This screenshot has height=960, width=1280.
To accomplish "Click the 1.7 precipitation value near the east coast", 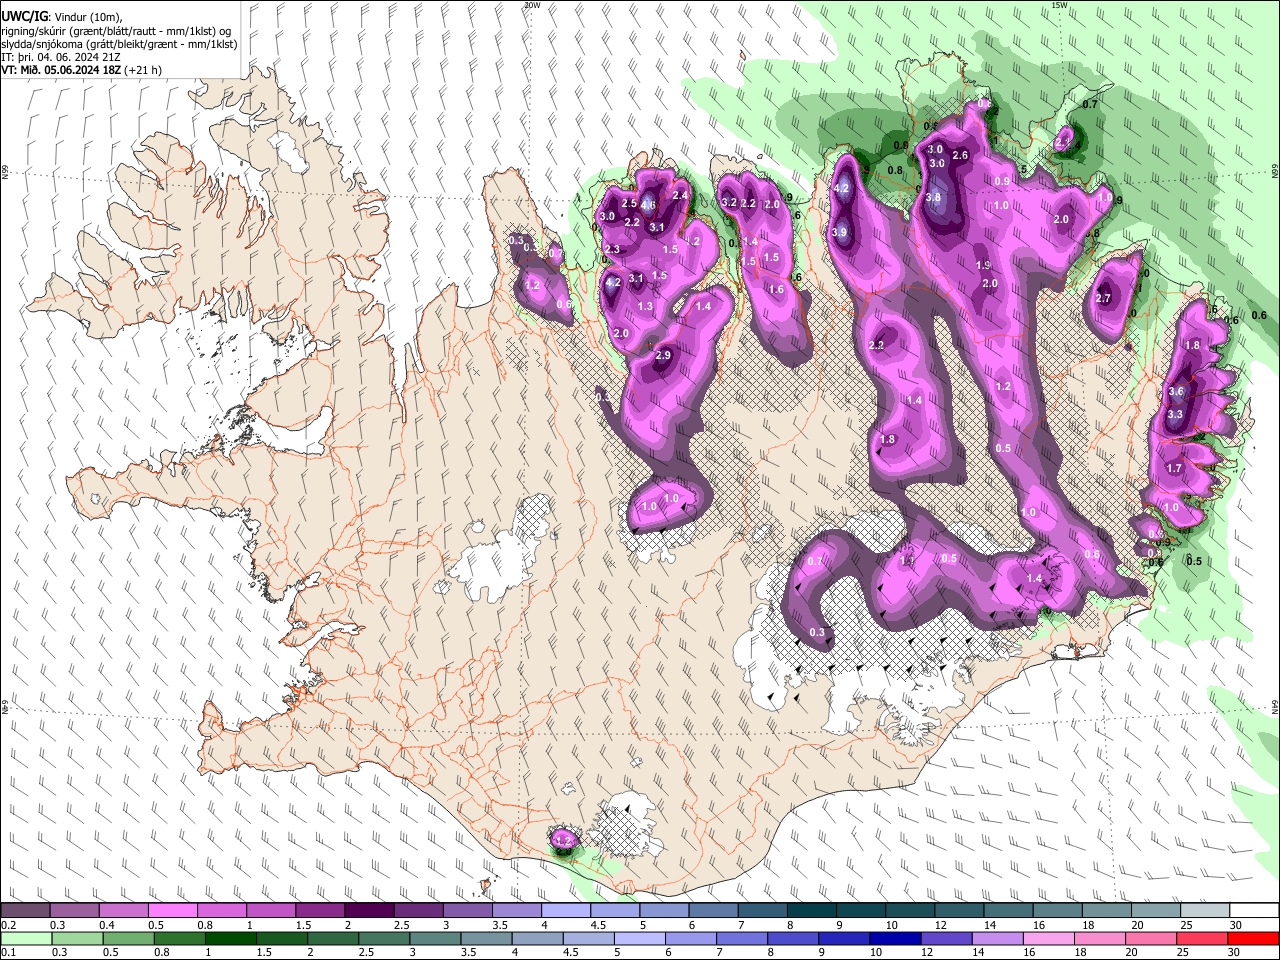I will coord(1175,468).
